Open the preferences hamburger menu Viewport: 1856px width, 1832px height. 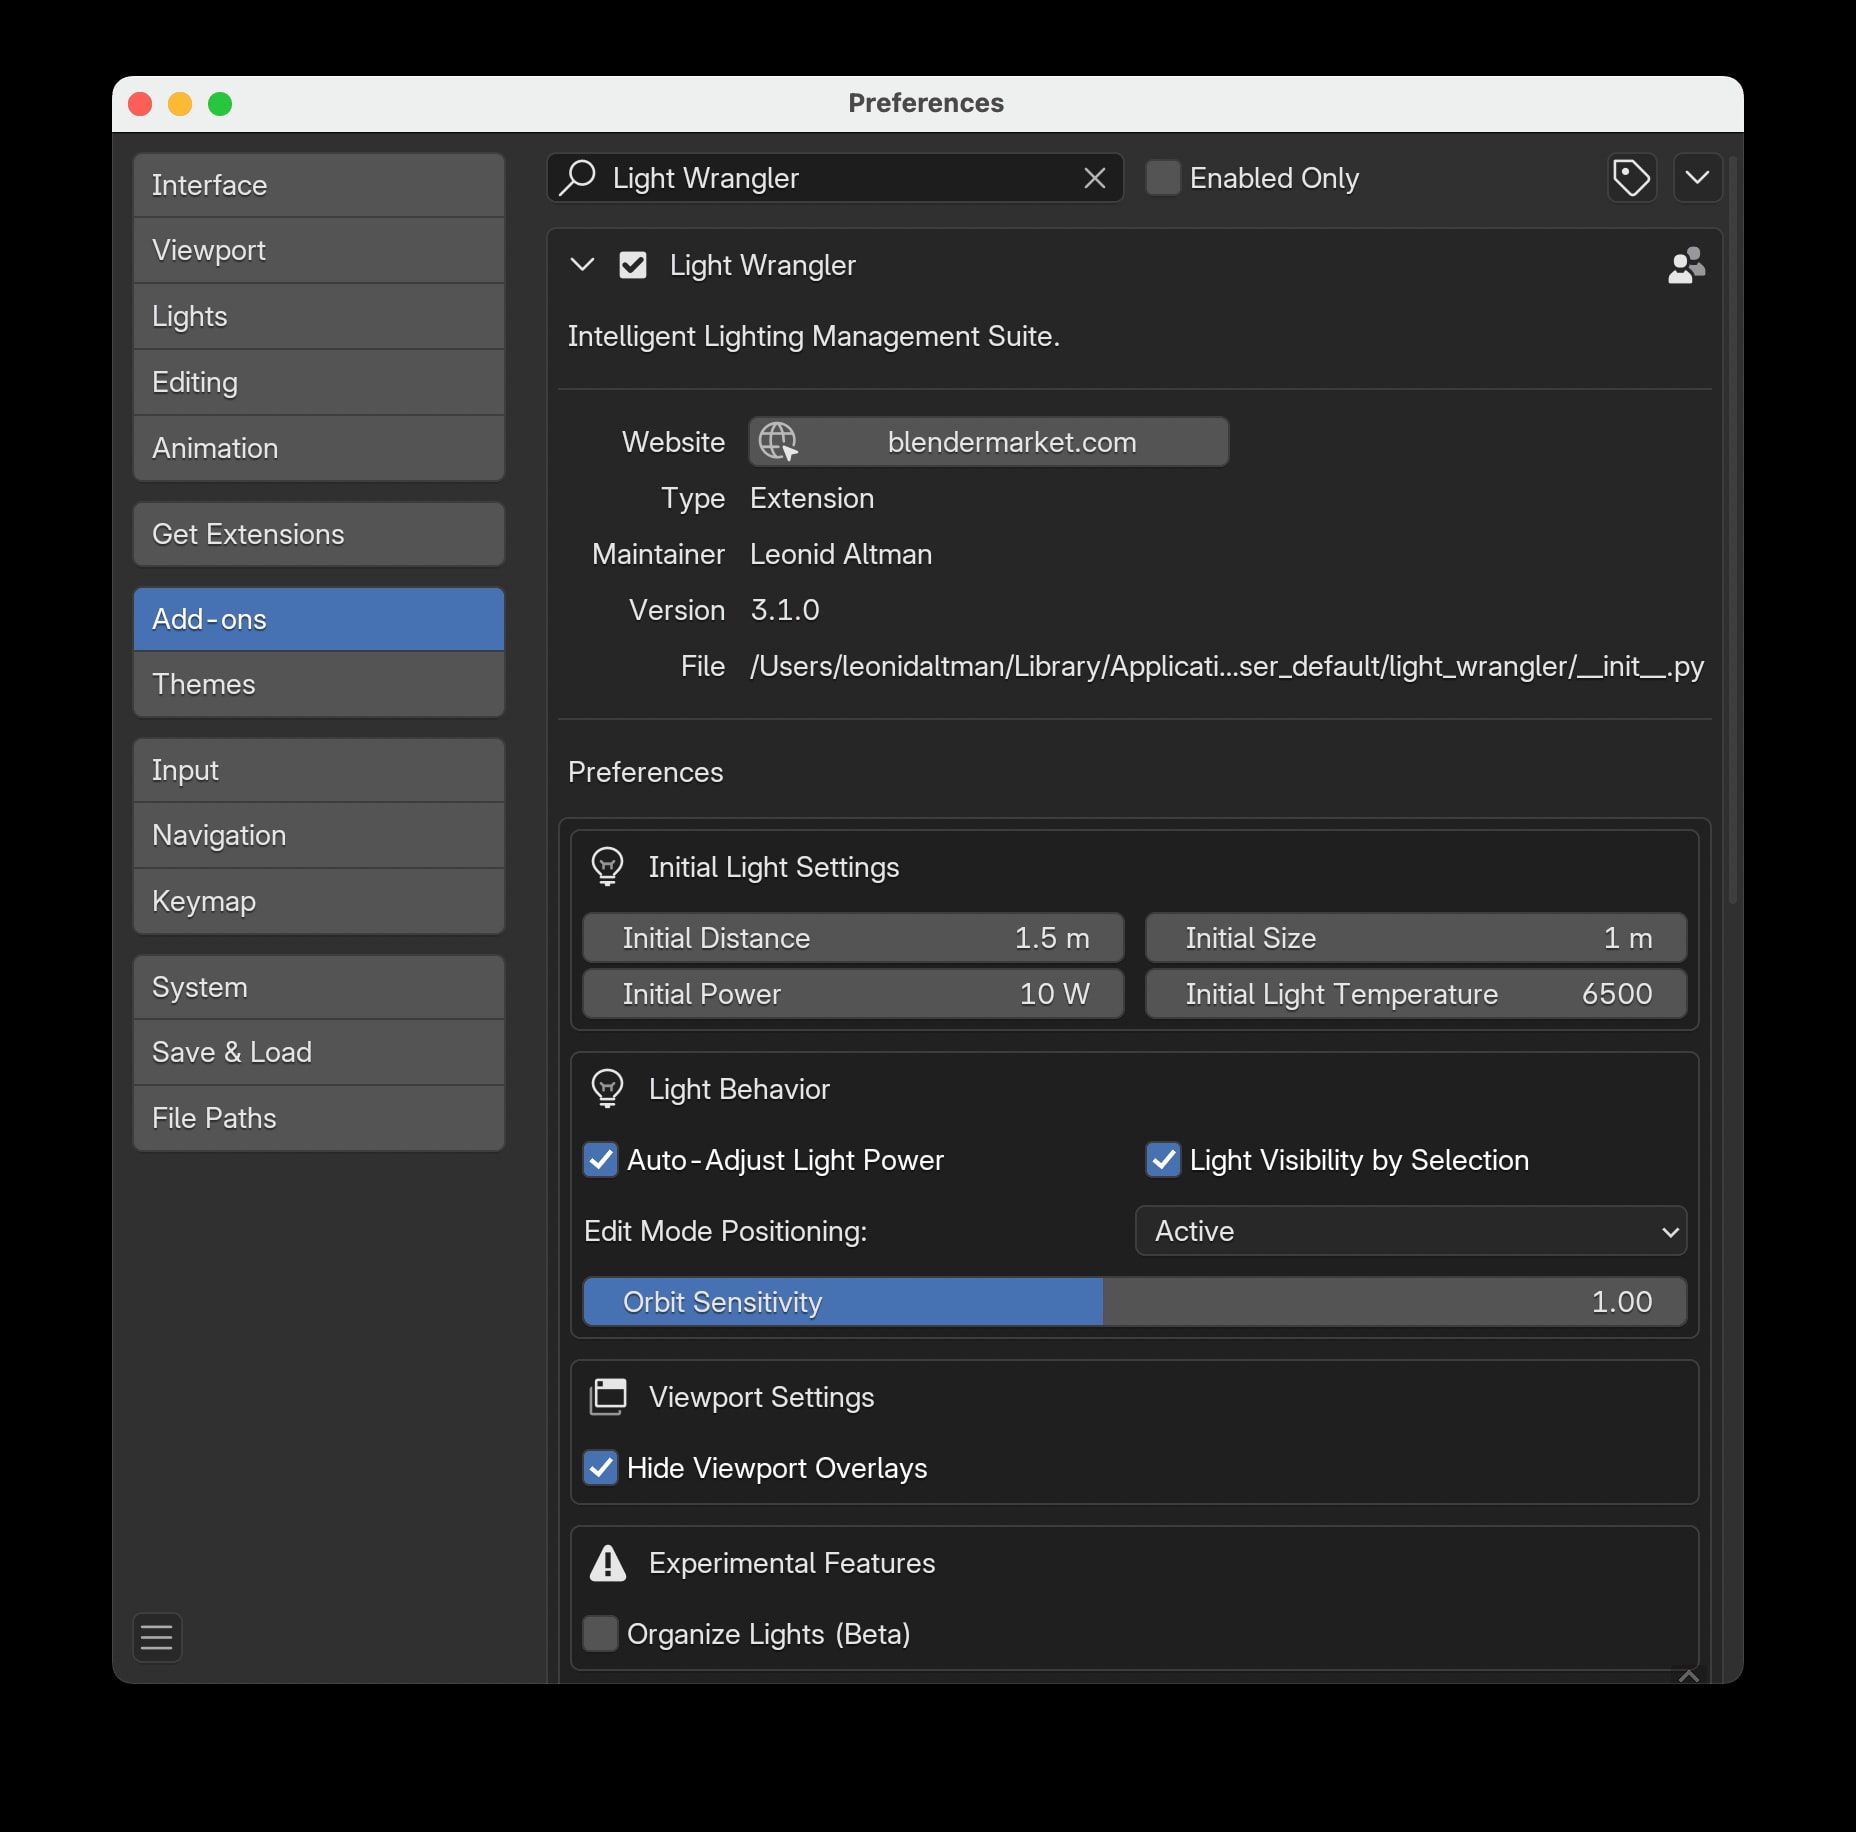[157, 1637]
